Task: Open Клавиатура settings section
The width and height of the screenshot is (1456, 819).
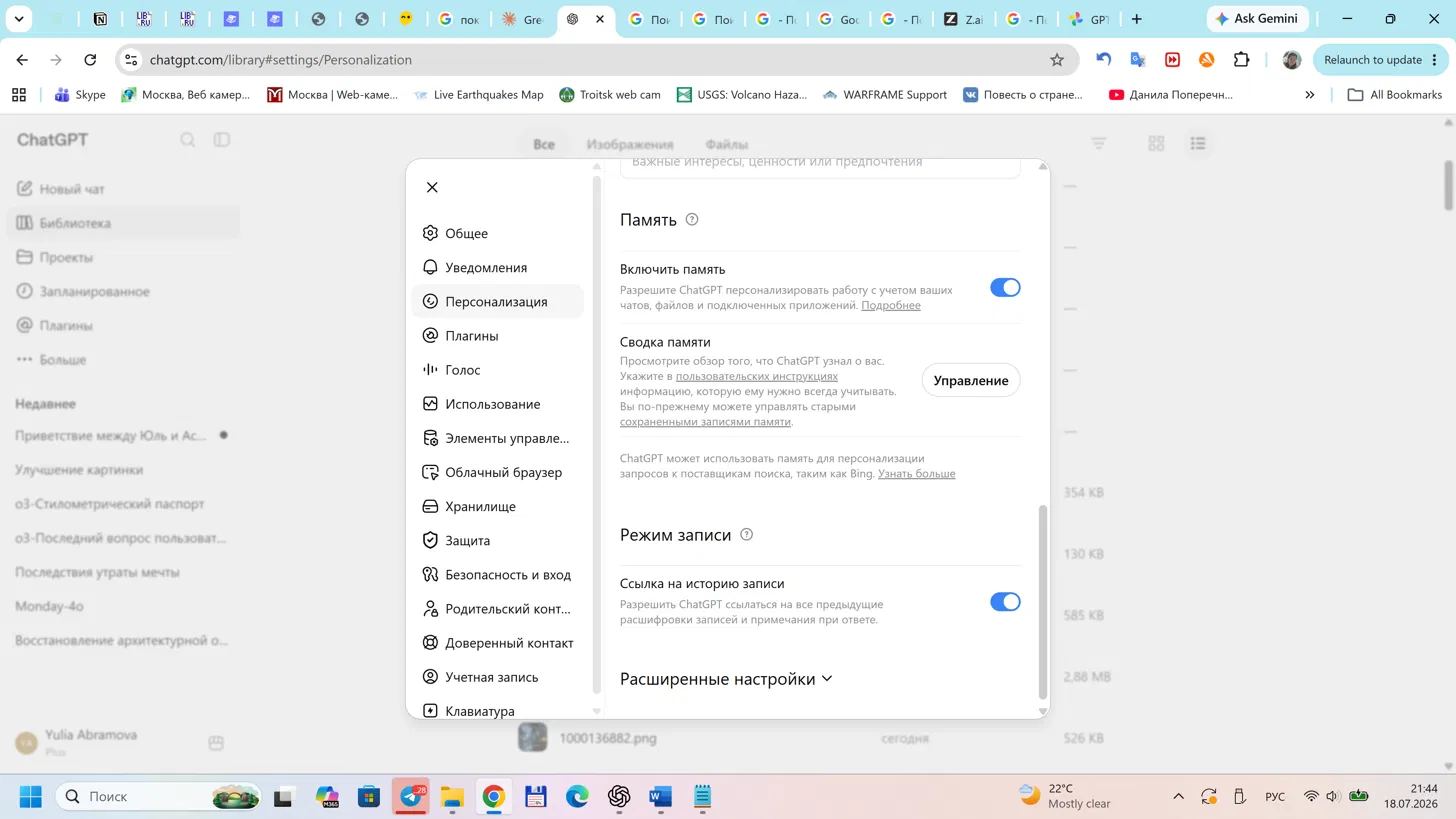Action: point(497,711)
